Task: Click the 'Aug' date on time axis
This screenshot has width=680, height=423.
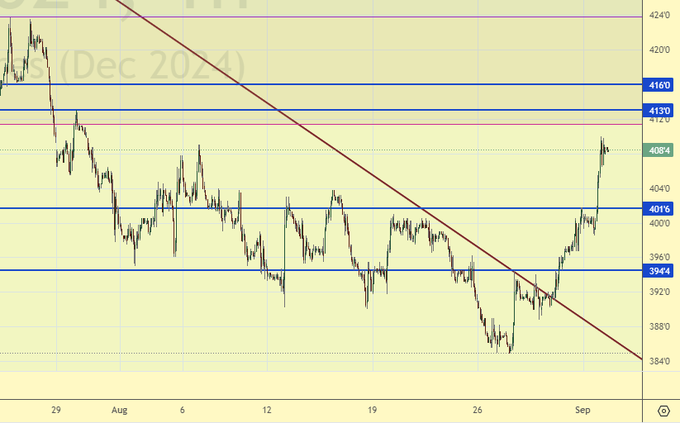Action: point(121,410)
